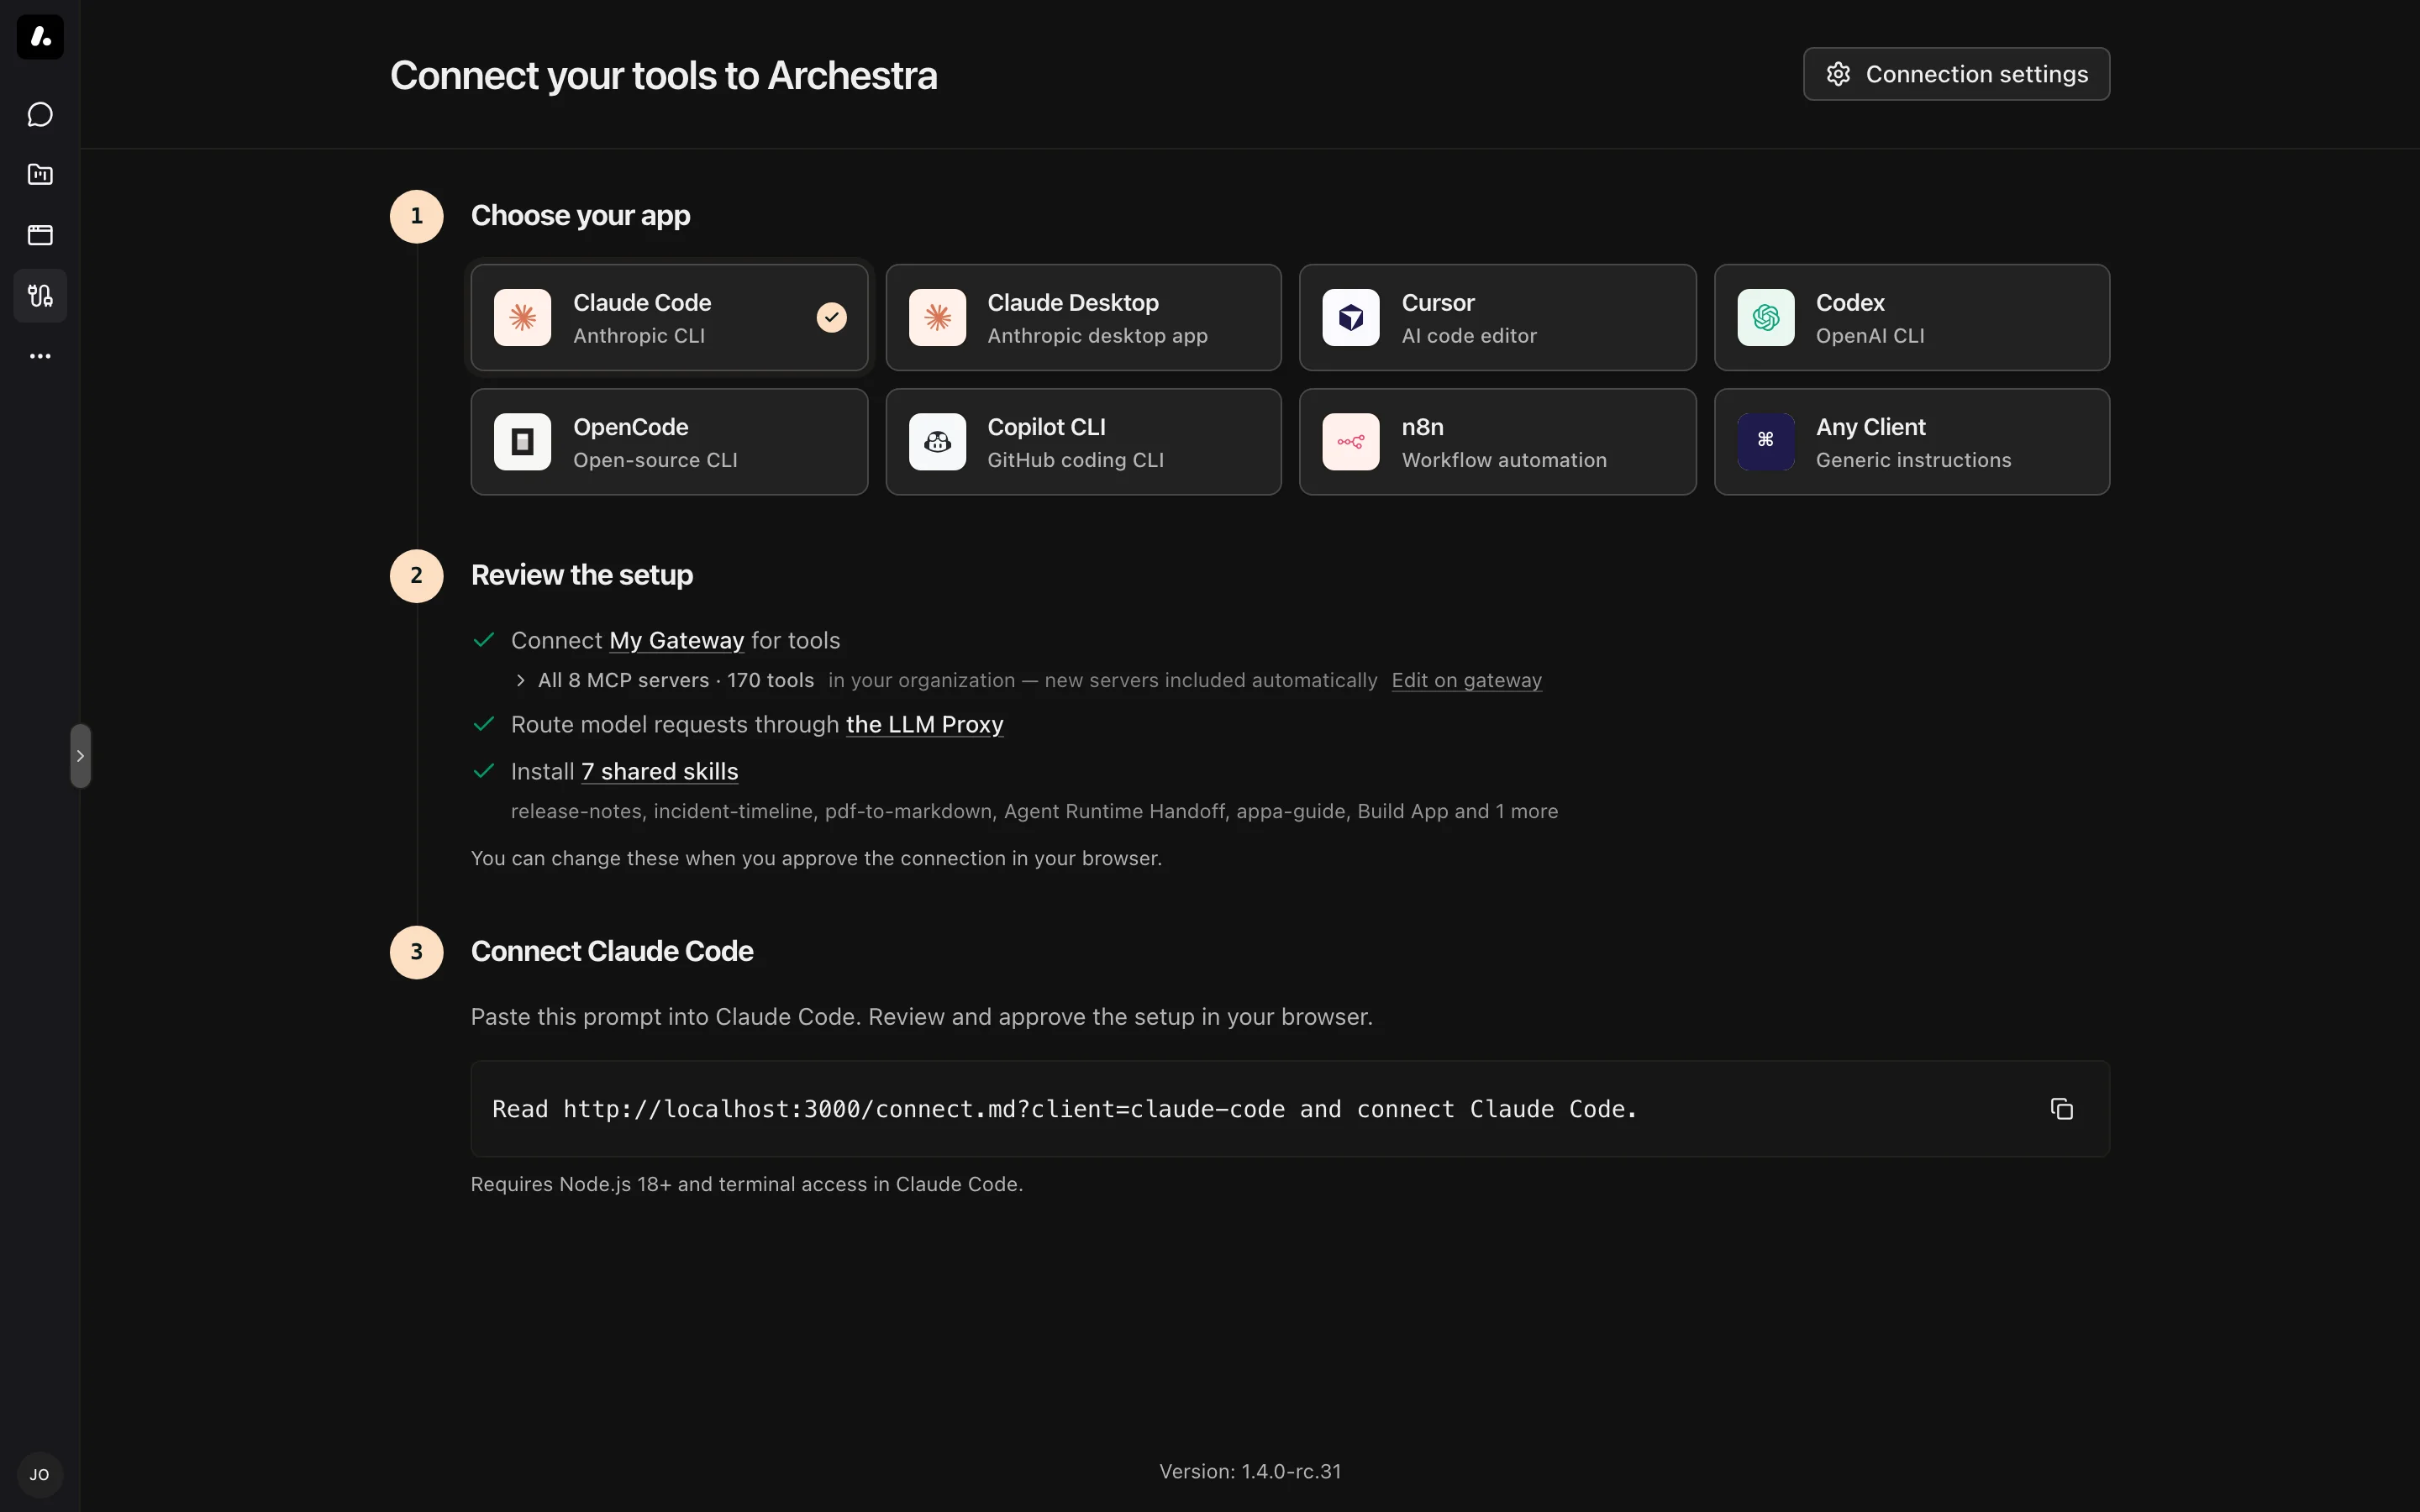Open the My Gateway link

point(677,640)
